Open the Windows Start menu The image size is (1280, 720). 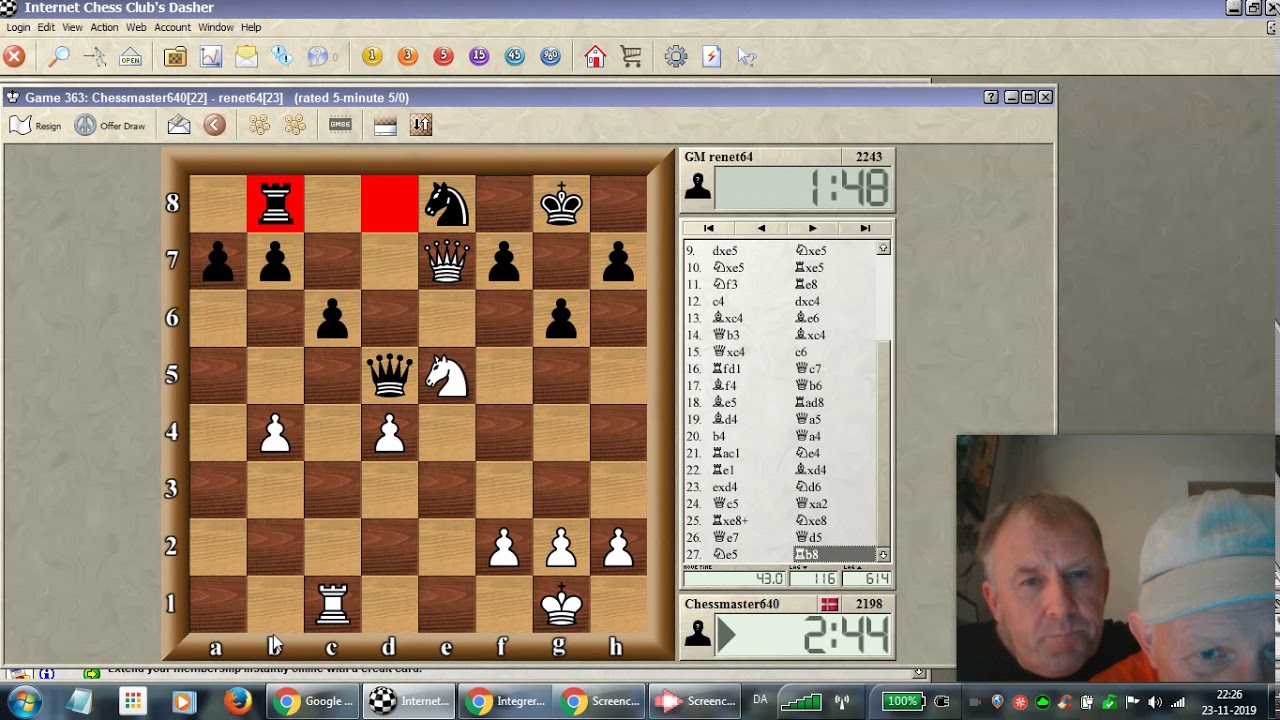click(24, 702)
